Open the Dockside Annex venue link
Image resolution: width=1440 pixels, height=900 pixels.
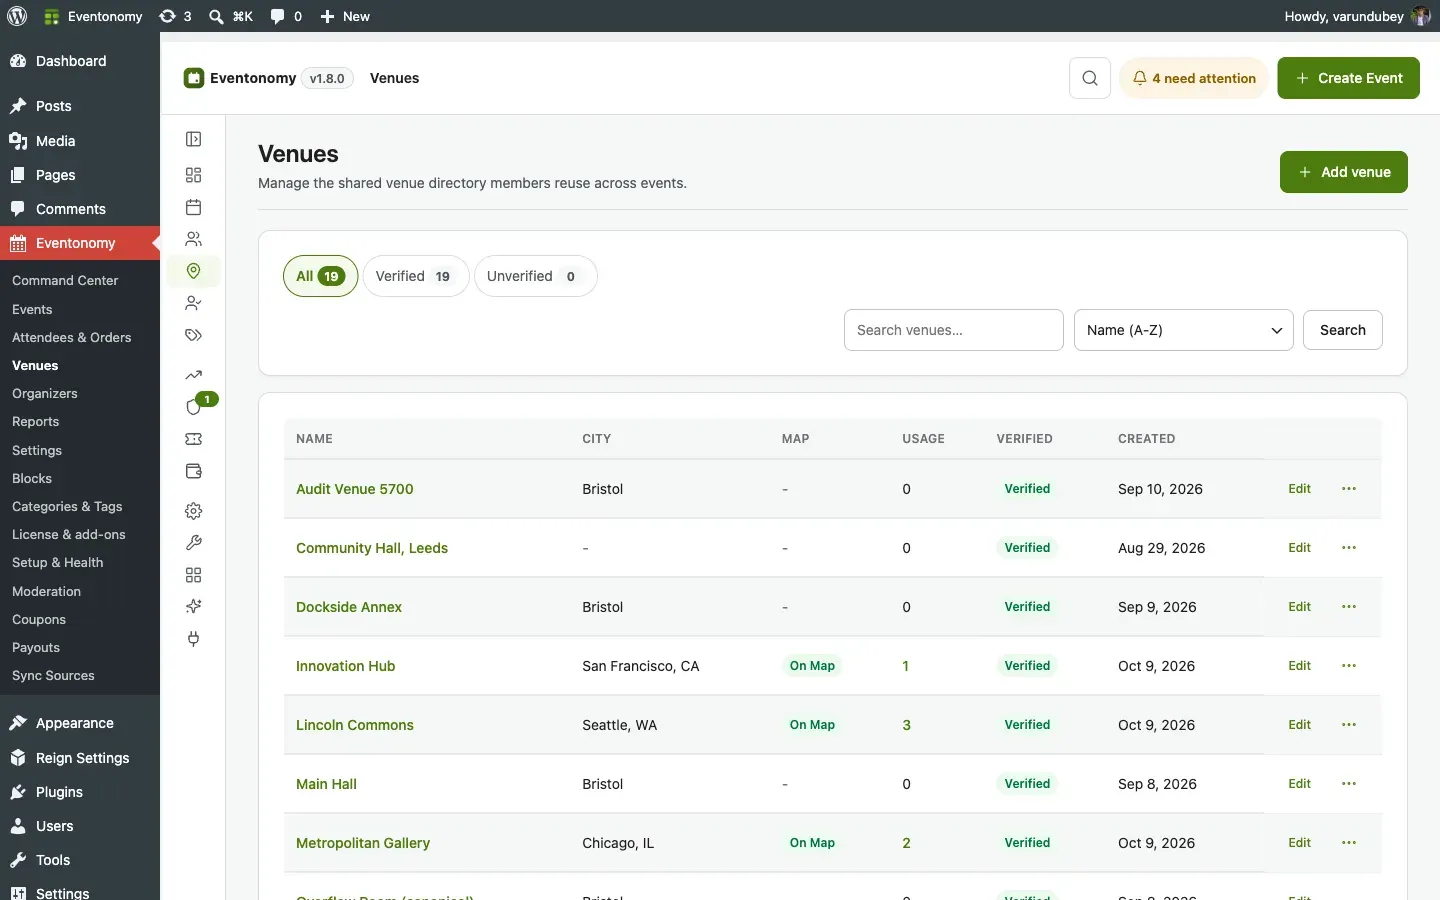(349, 607)
